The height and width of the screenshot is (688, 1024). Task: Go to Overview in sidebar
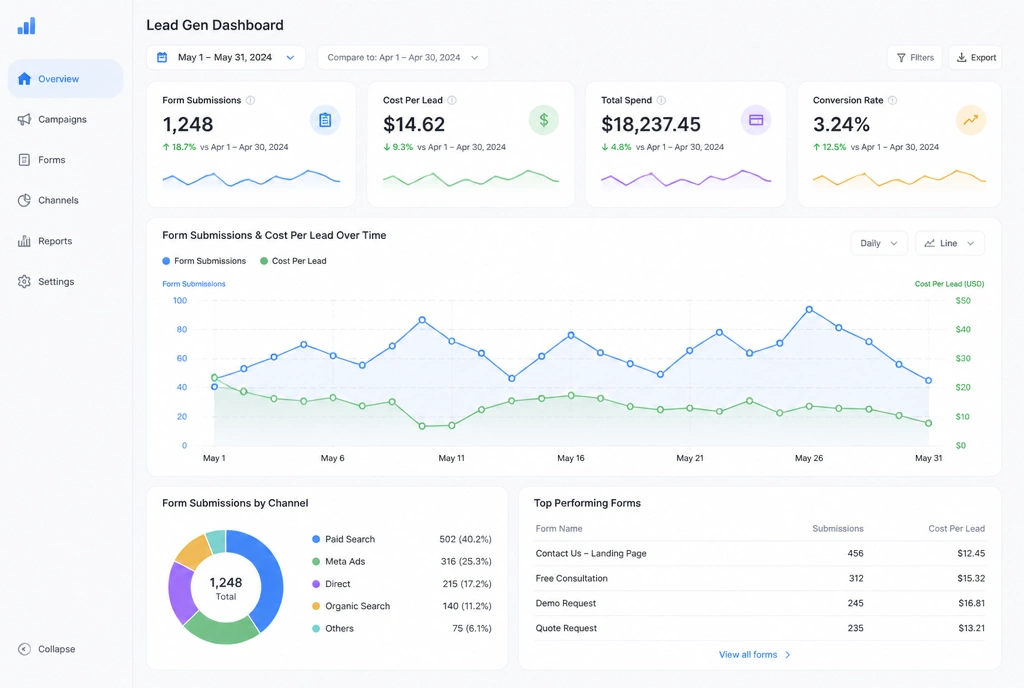[x=65, y=79]
